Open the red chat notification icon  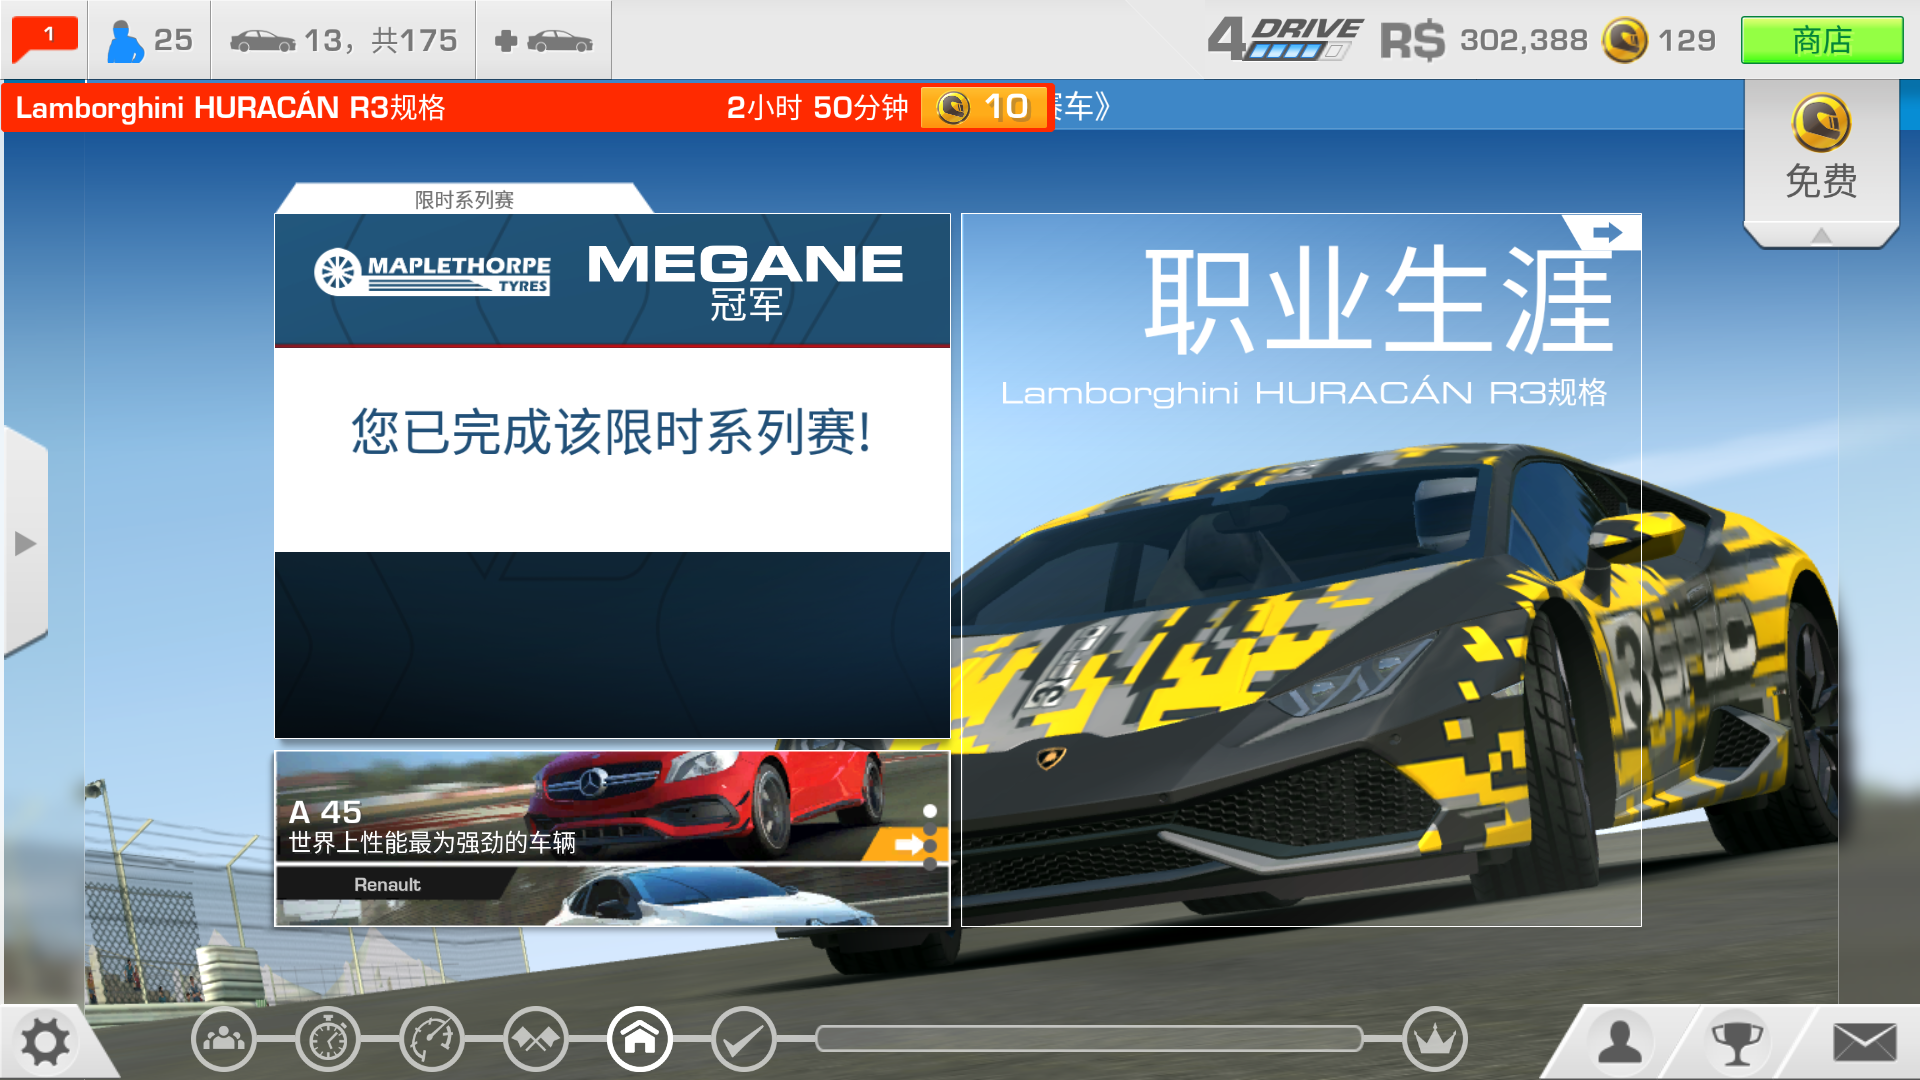(x=44, y=40)
